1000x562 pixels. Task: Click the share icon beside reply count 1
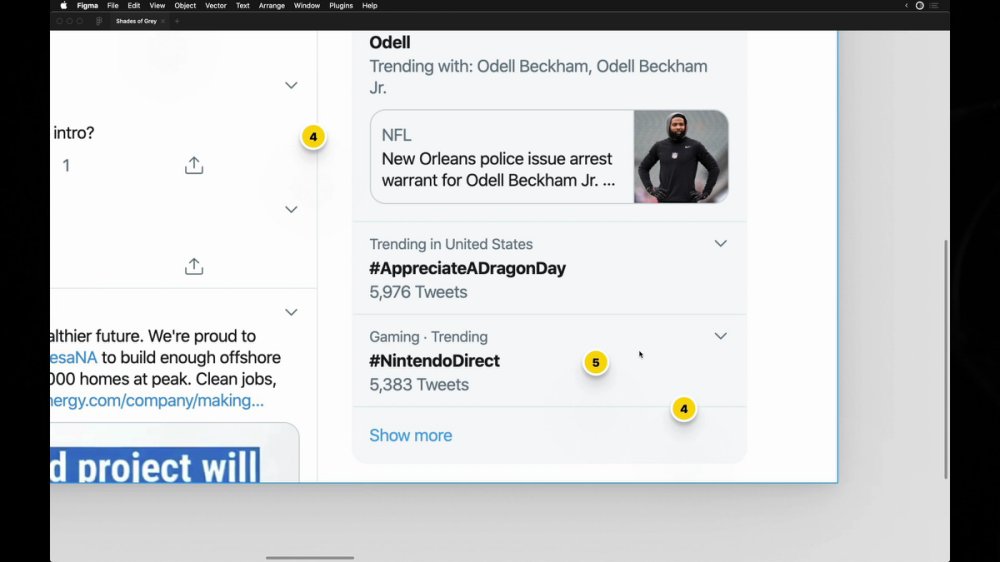click(194, 165)
